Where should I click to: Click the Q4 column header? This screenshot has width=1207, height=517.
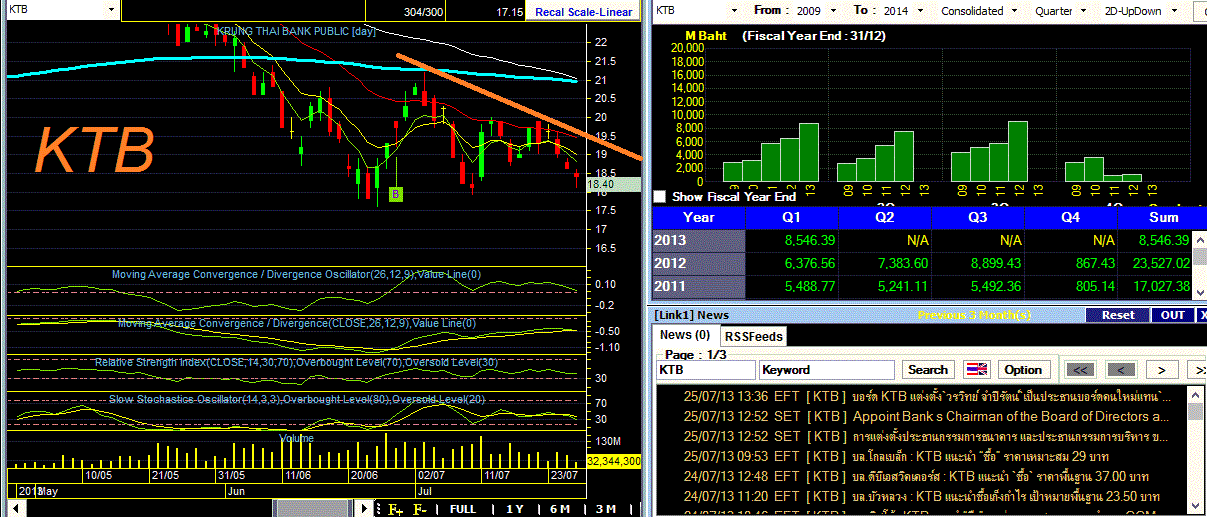coord(1070,217)
